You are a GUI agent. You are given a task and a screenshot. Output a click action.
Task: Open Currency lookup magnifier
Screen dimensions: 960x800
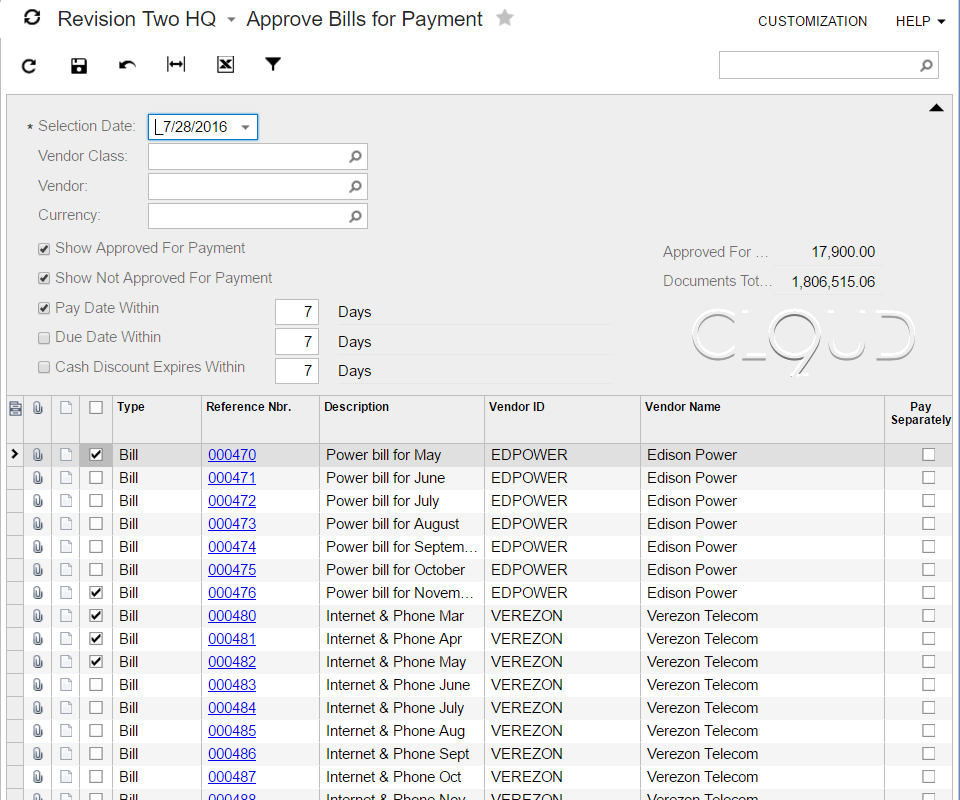point(355,216)
